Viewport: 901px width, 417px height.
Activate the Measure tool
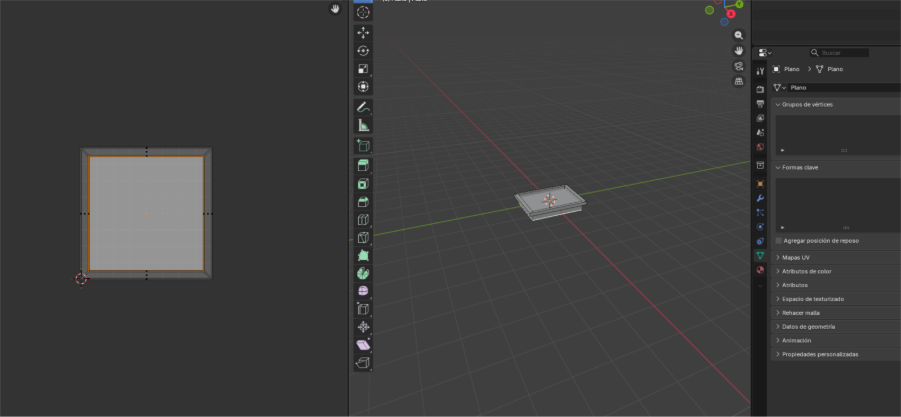(x=363, y=125)
